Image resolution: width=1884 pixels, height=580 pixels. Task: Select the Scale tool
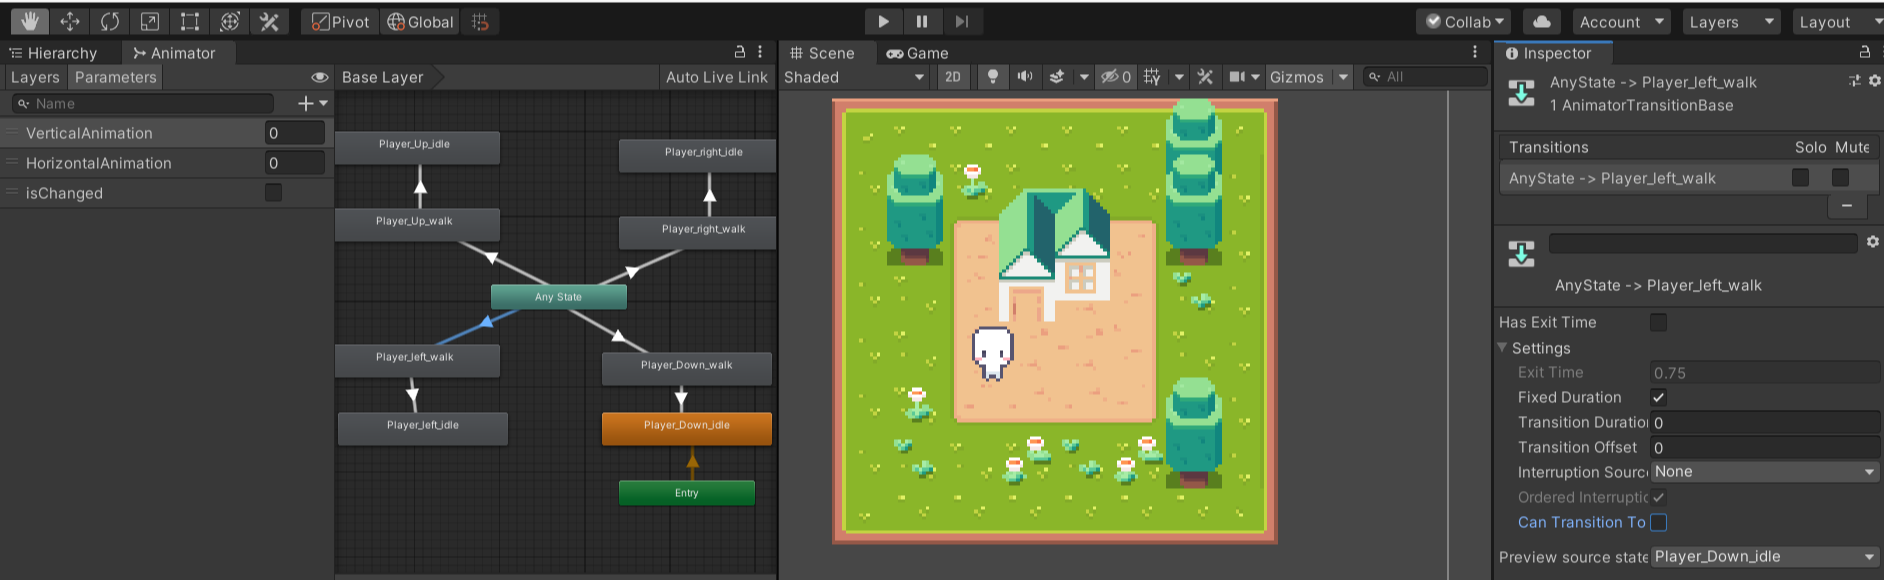click(150, 21)
